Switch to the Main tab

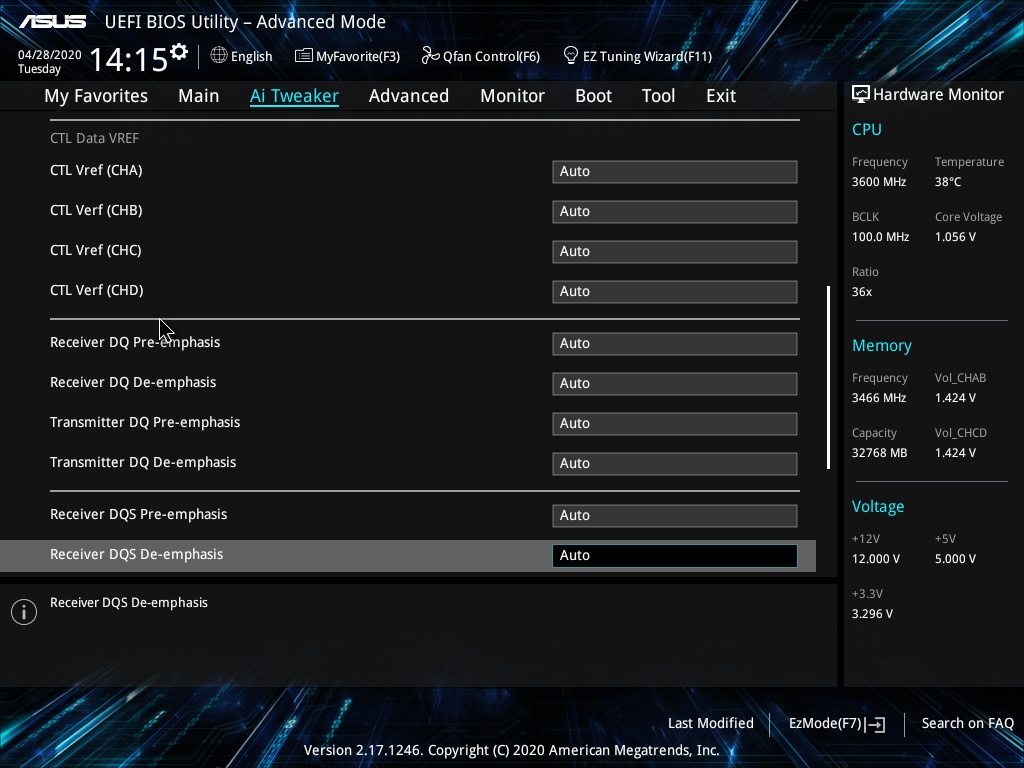pos(199,96)
